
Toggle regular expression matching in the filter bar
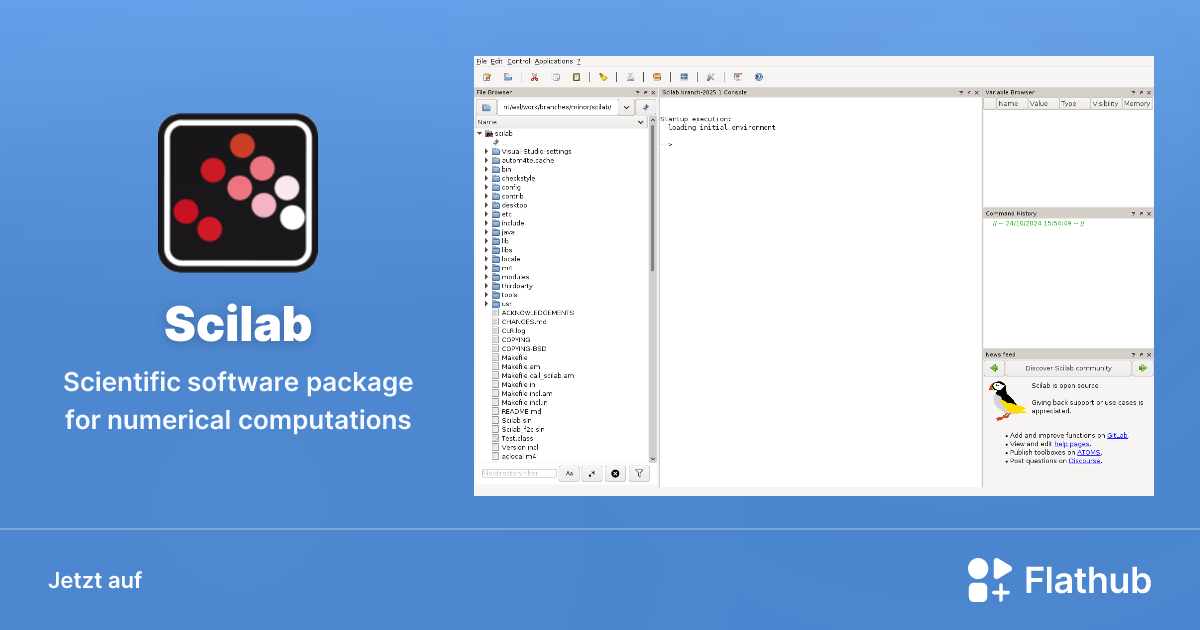pyautogui.click(x=592, y=473)
